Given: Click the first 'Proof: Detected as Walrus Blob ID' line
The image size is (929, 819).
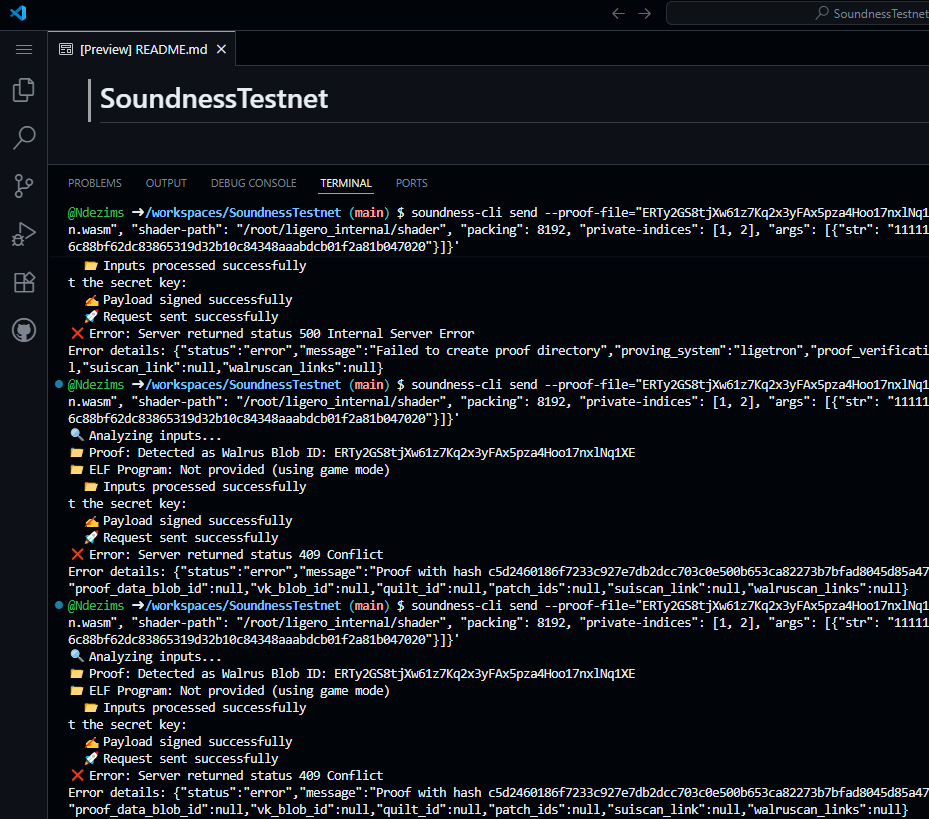Looking at the screenshot, I should [353, 453].
